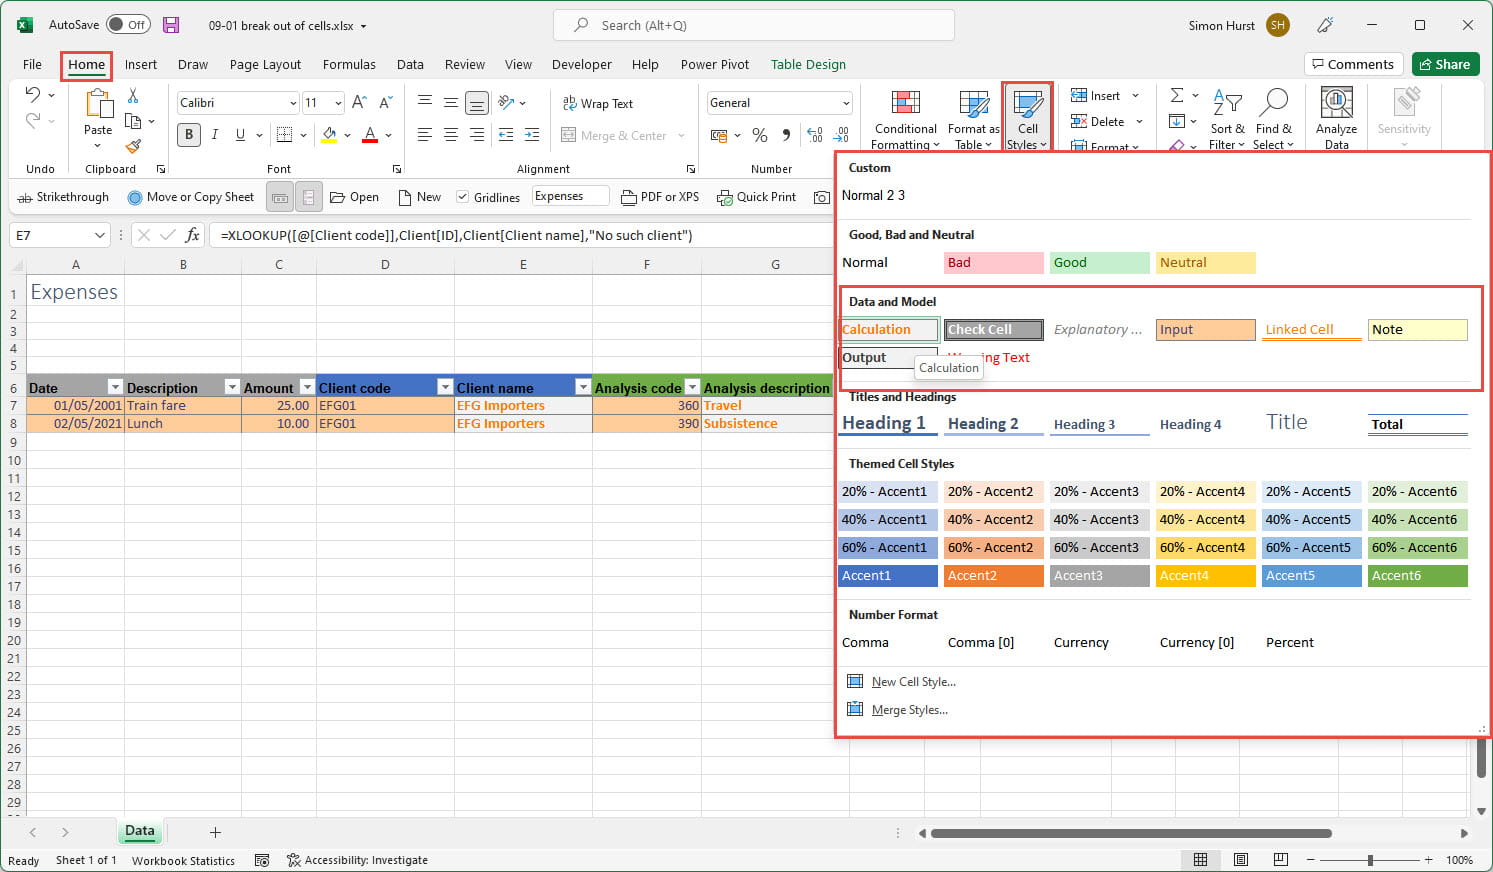This screenshot has width=1493, height=872.
Task: Click the Share button
Action: [1445, 63]
